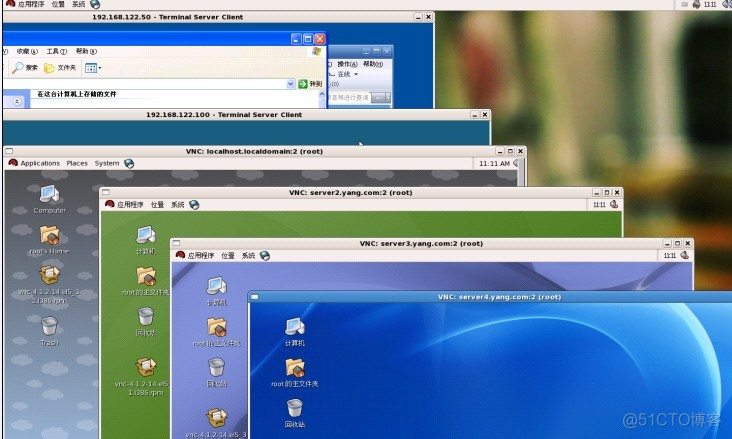732x439 pixels.
Task: Click 搜索 search icon in Windows explorer toolbar
Action: [x=24, y=68]
